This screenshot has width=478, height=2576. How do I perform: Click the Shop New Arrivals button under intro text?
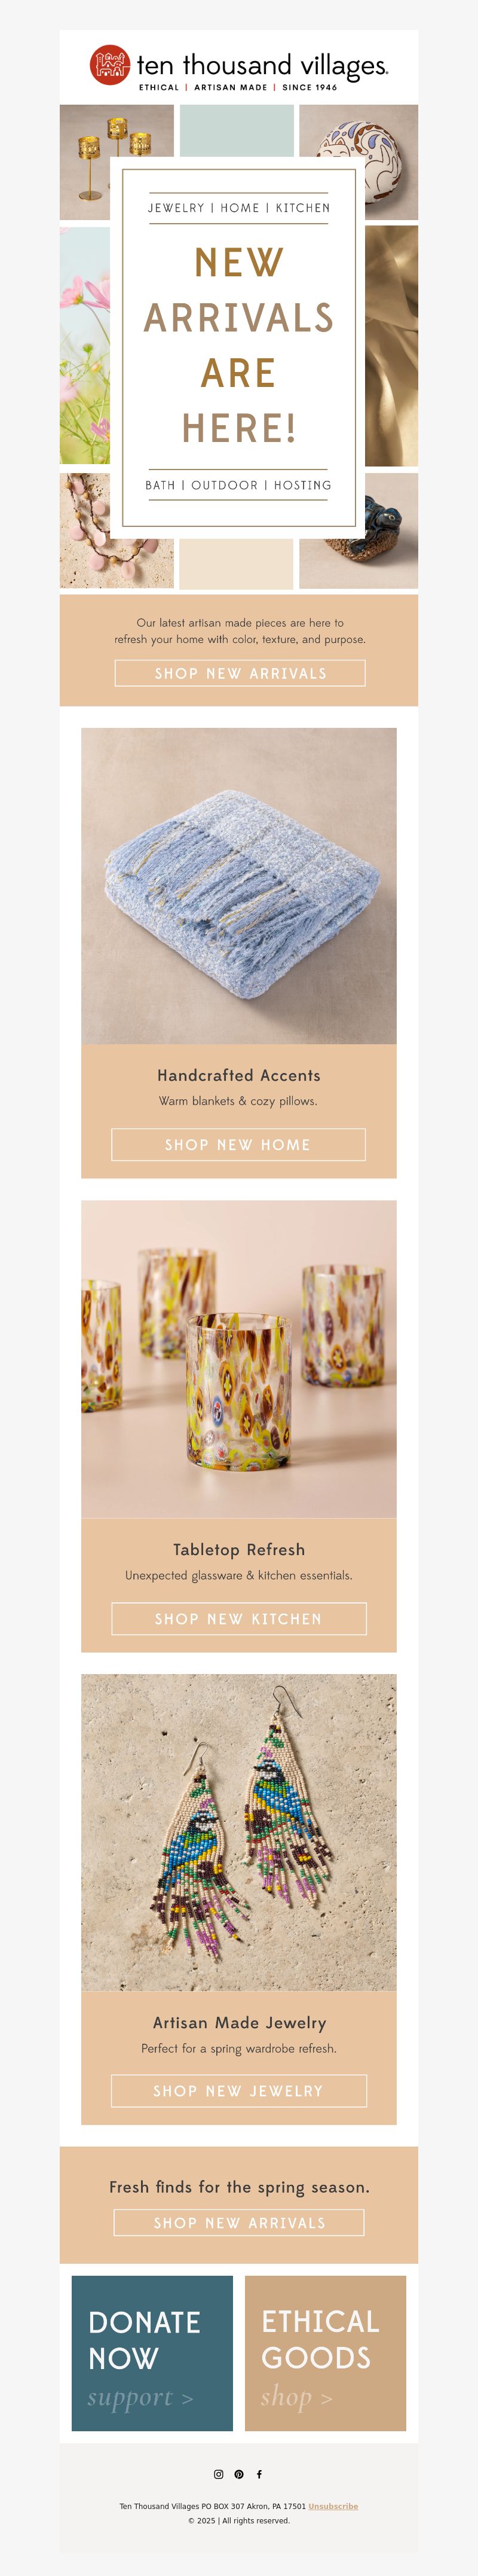point(240,673)
